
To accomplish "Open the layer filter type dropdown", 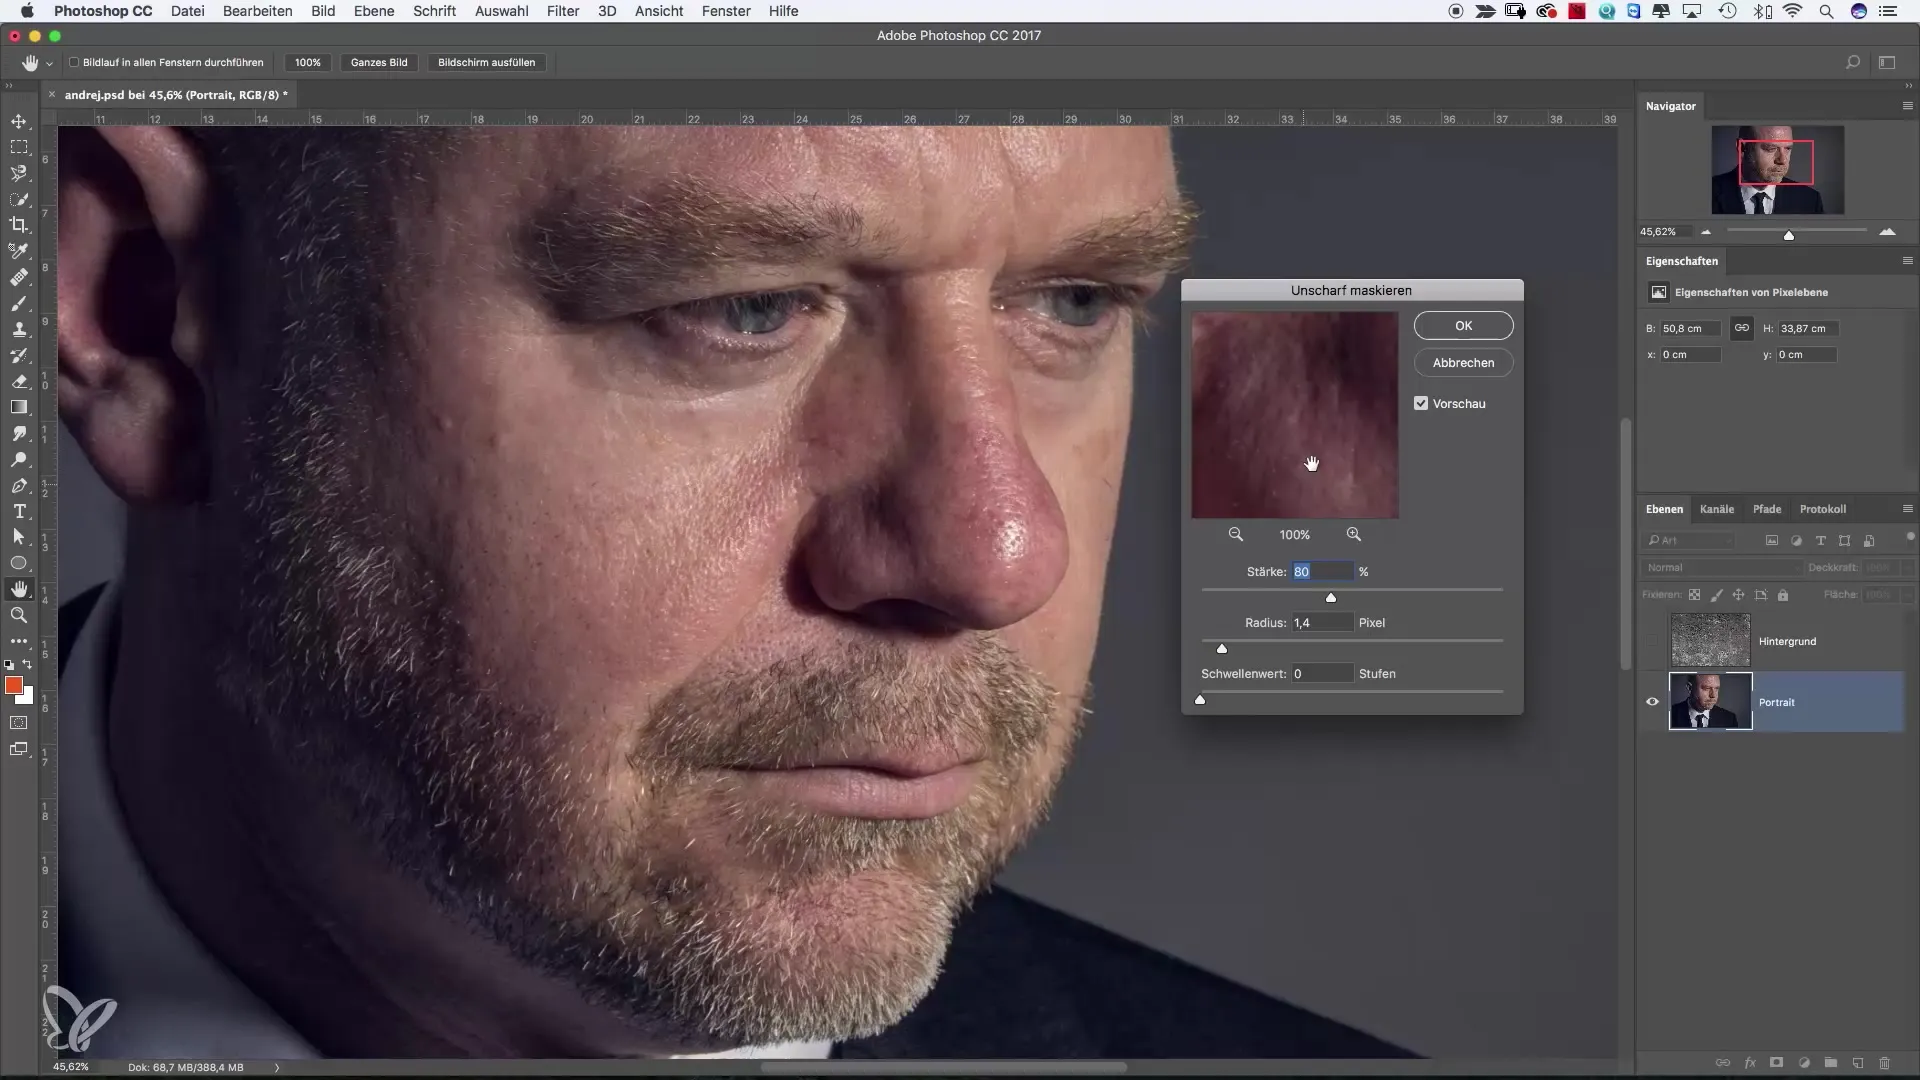I will tap(1690, 541).
